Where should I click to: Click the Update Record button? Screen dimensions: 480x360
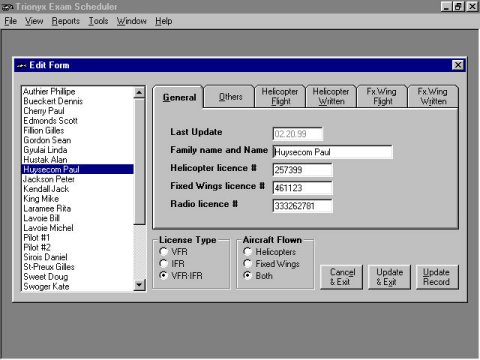coord(437,277)
